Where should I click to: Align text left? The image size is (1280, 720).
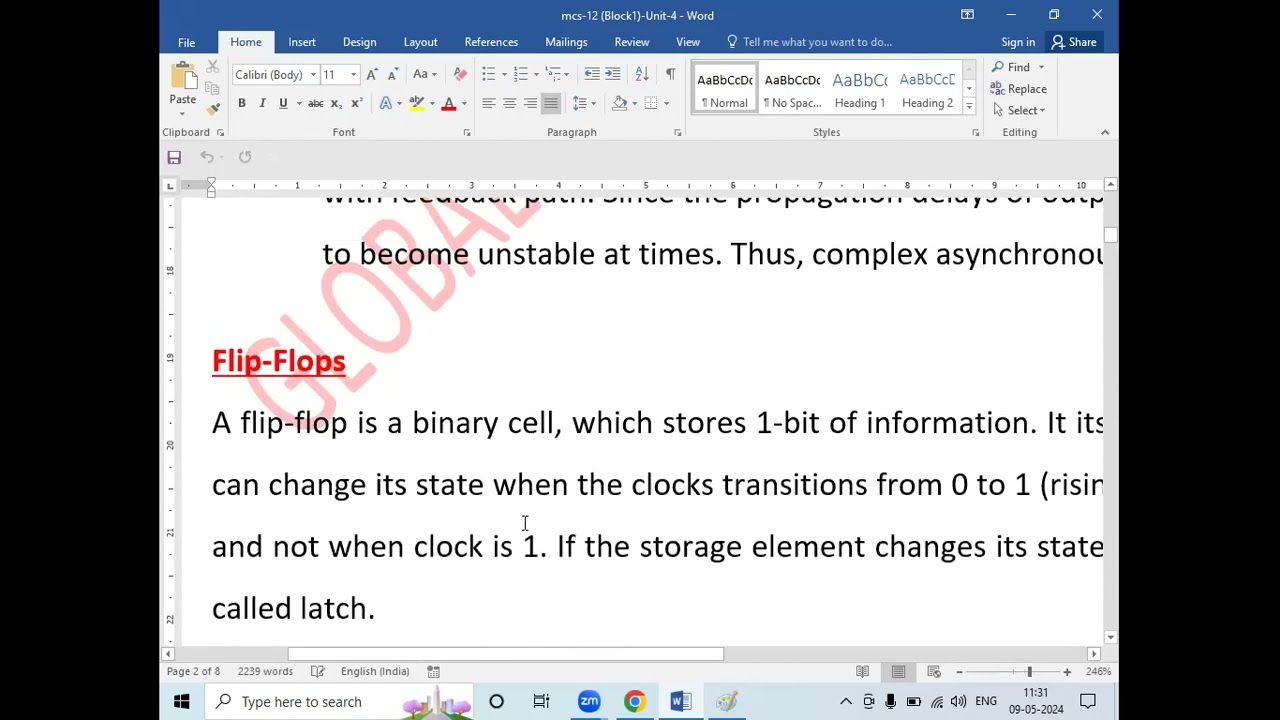[489, 104]
